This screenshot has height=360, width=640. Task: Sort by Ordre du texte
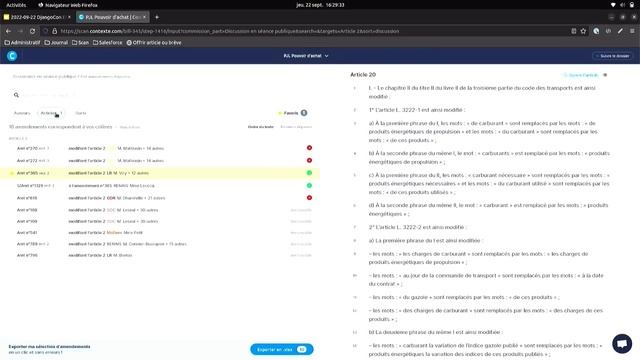(x=260, y=127)
